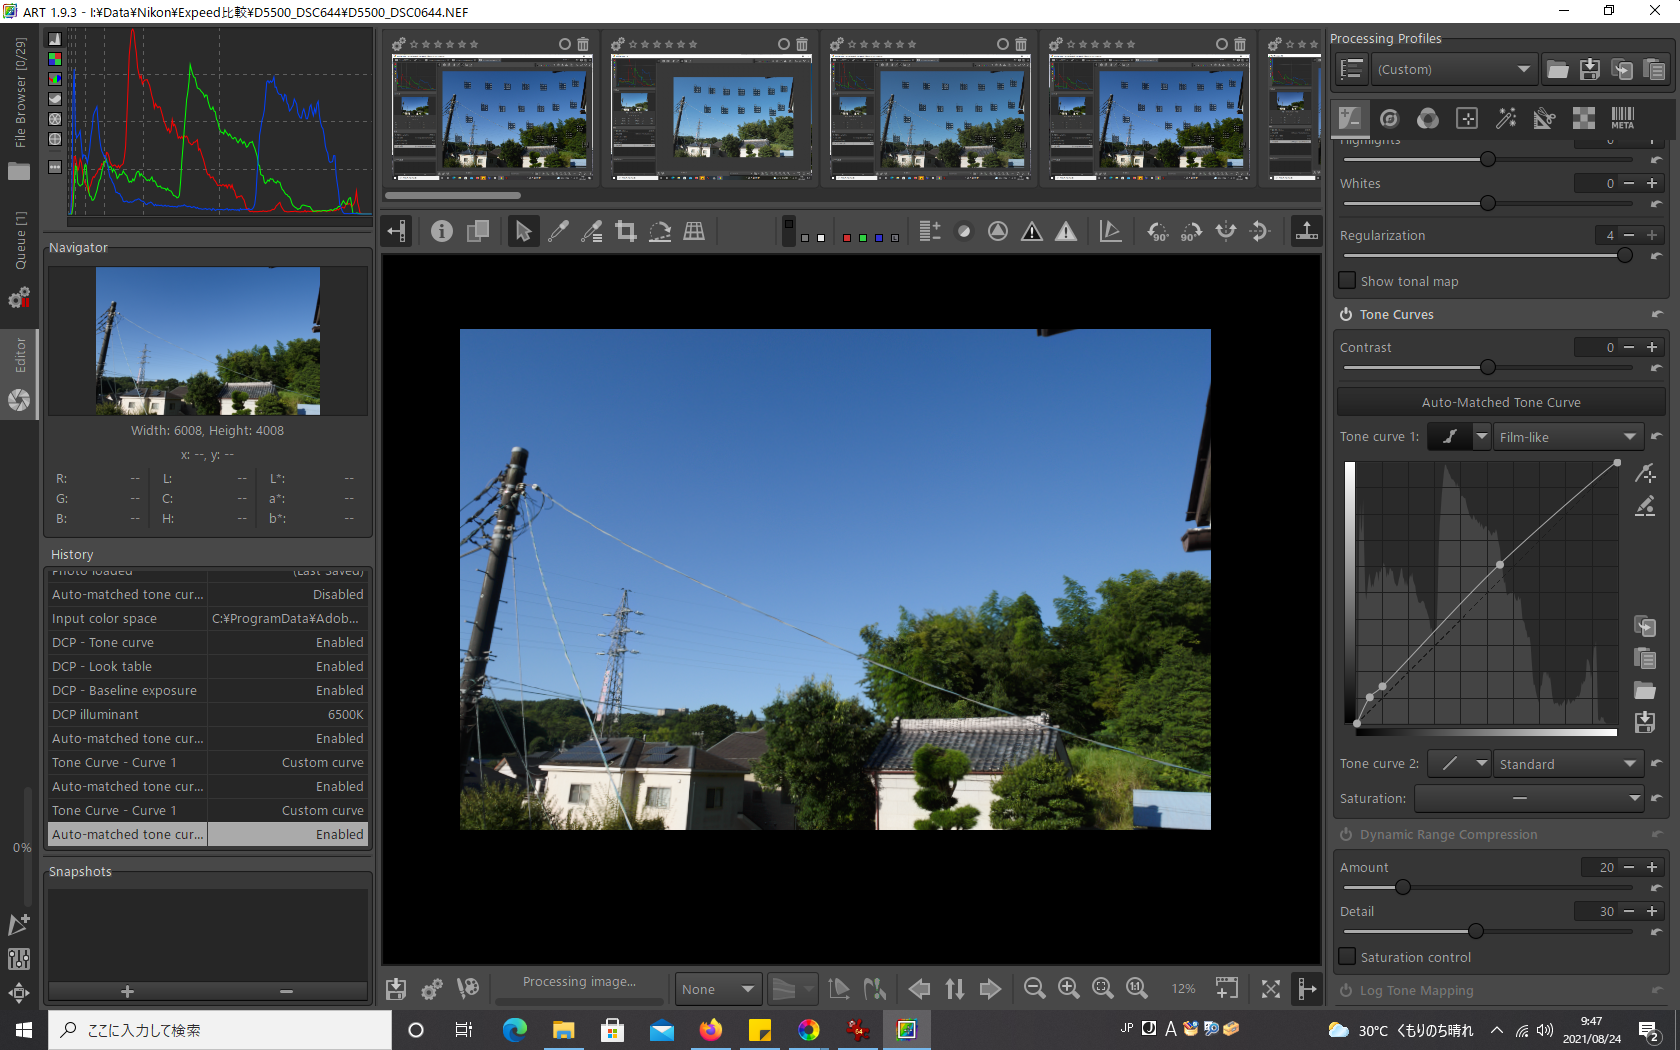Toggle red channel preview
The height and width of the screenshot is (1050, 1680).
click(847, 238)
